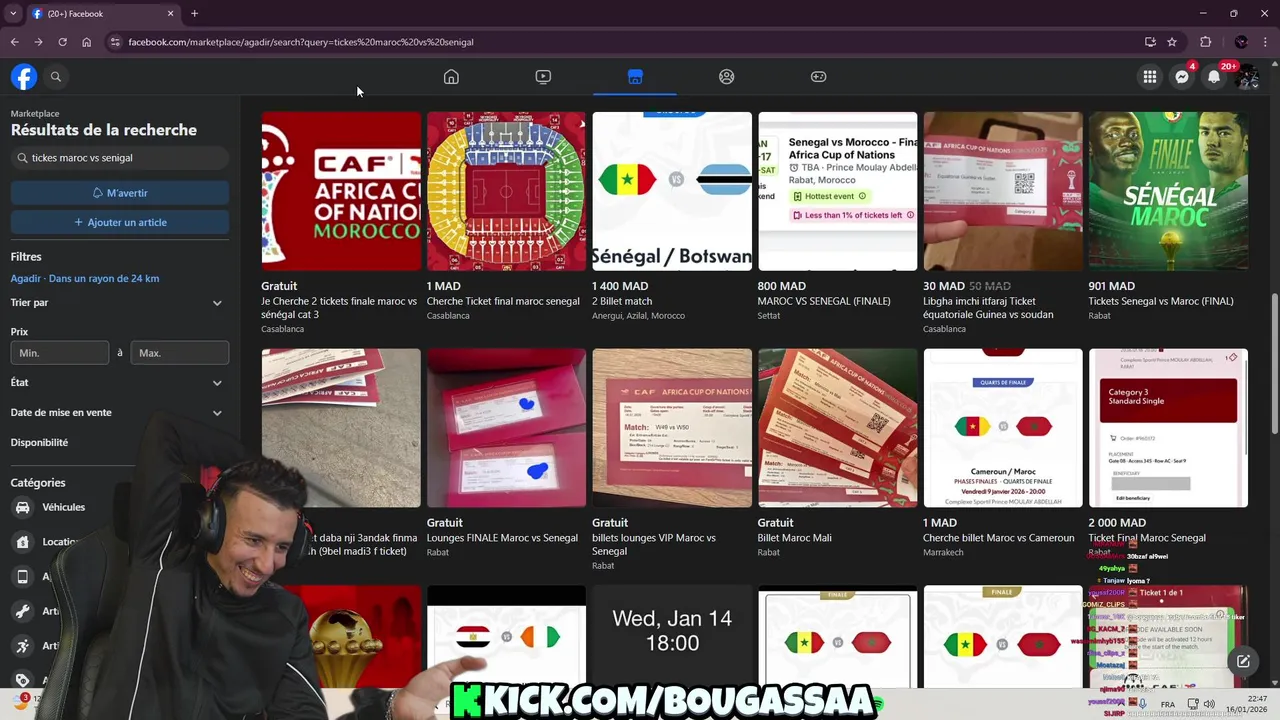Open the Facebook logo home link

pyautogui.click(x=24, y=77)
